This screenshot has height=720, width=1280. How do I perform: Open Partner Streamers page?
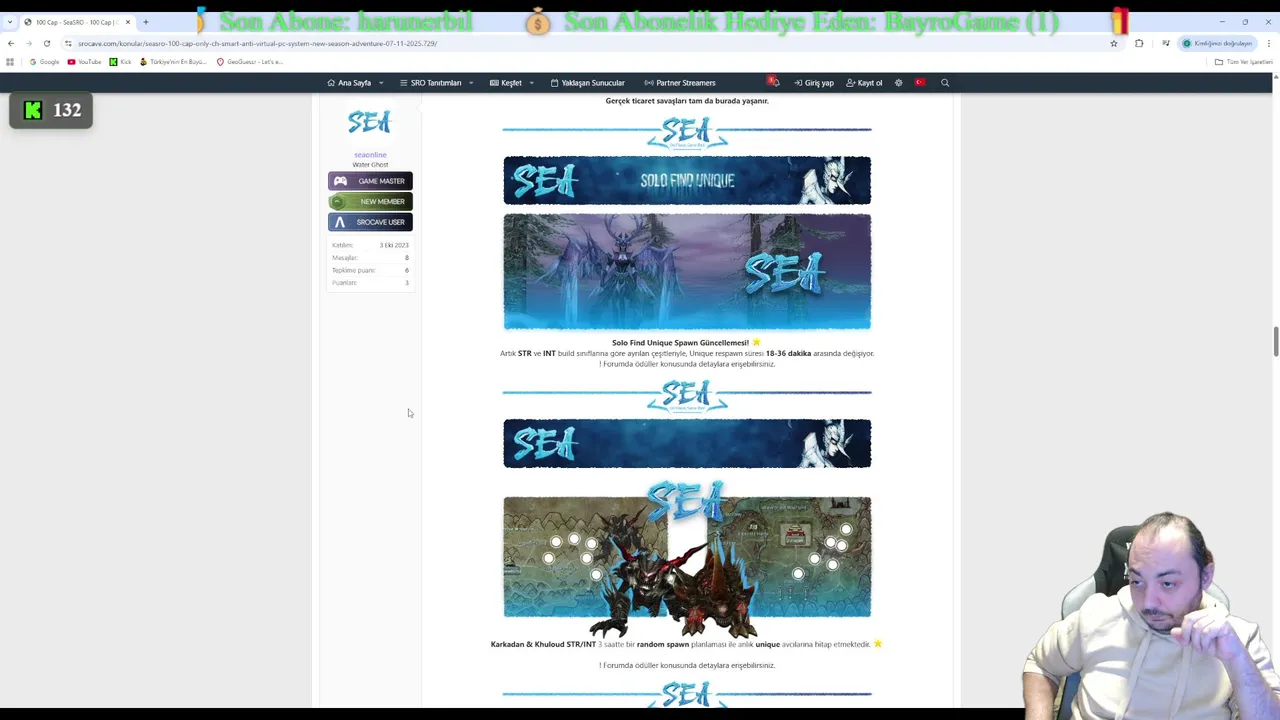[680, 83]
